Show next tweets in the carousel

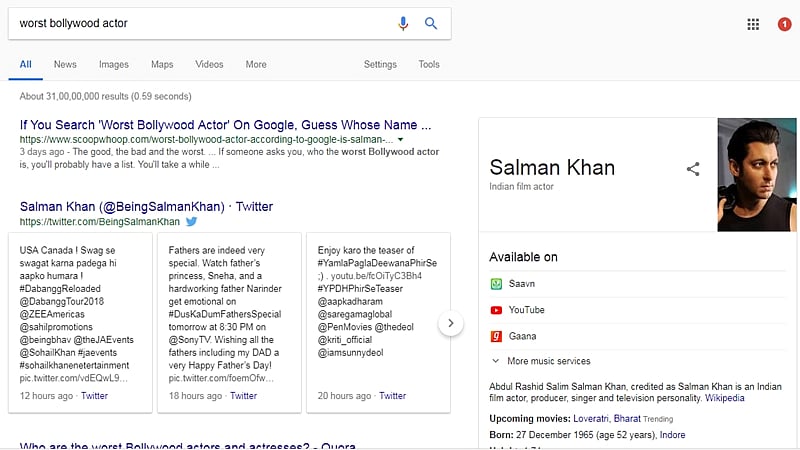[451, 323]
